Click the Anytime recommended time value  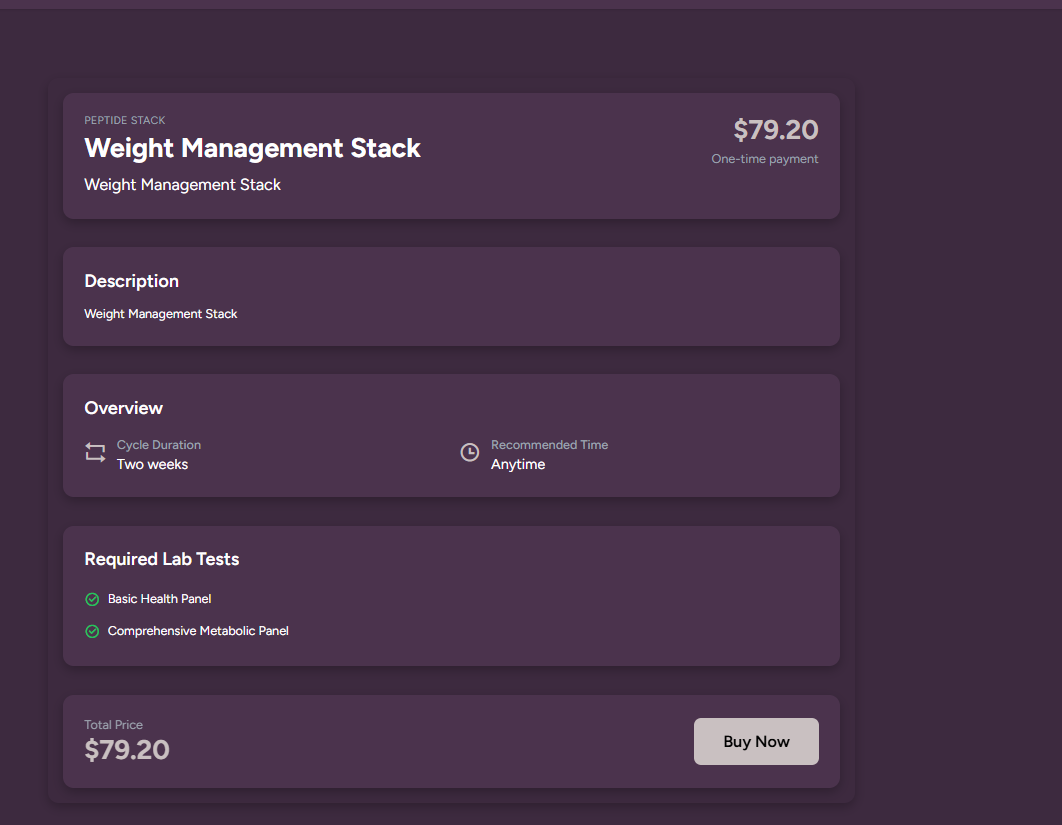517,464
